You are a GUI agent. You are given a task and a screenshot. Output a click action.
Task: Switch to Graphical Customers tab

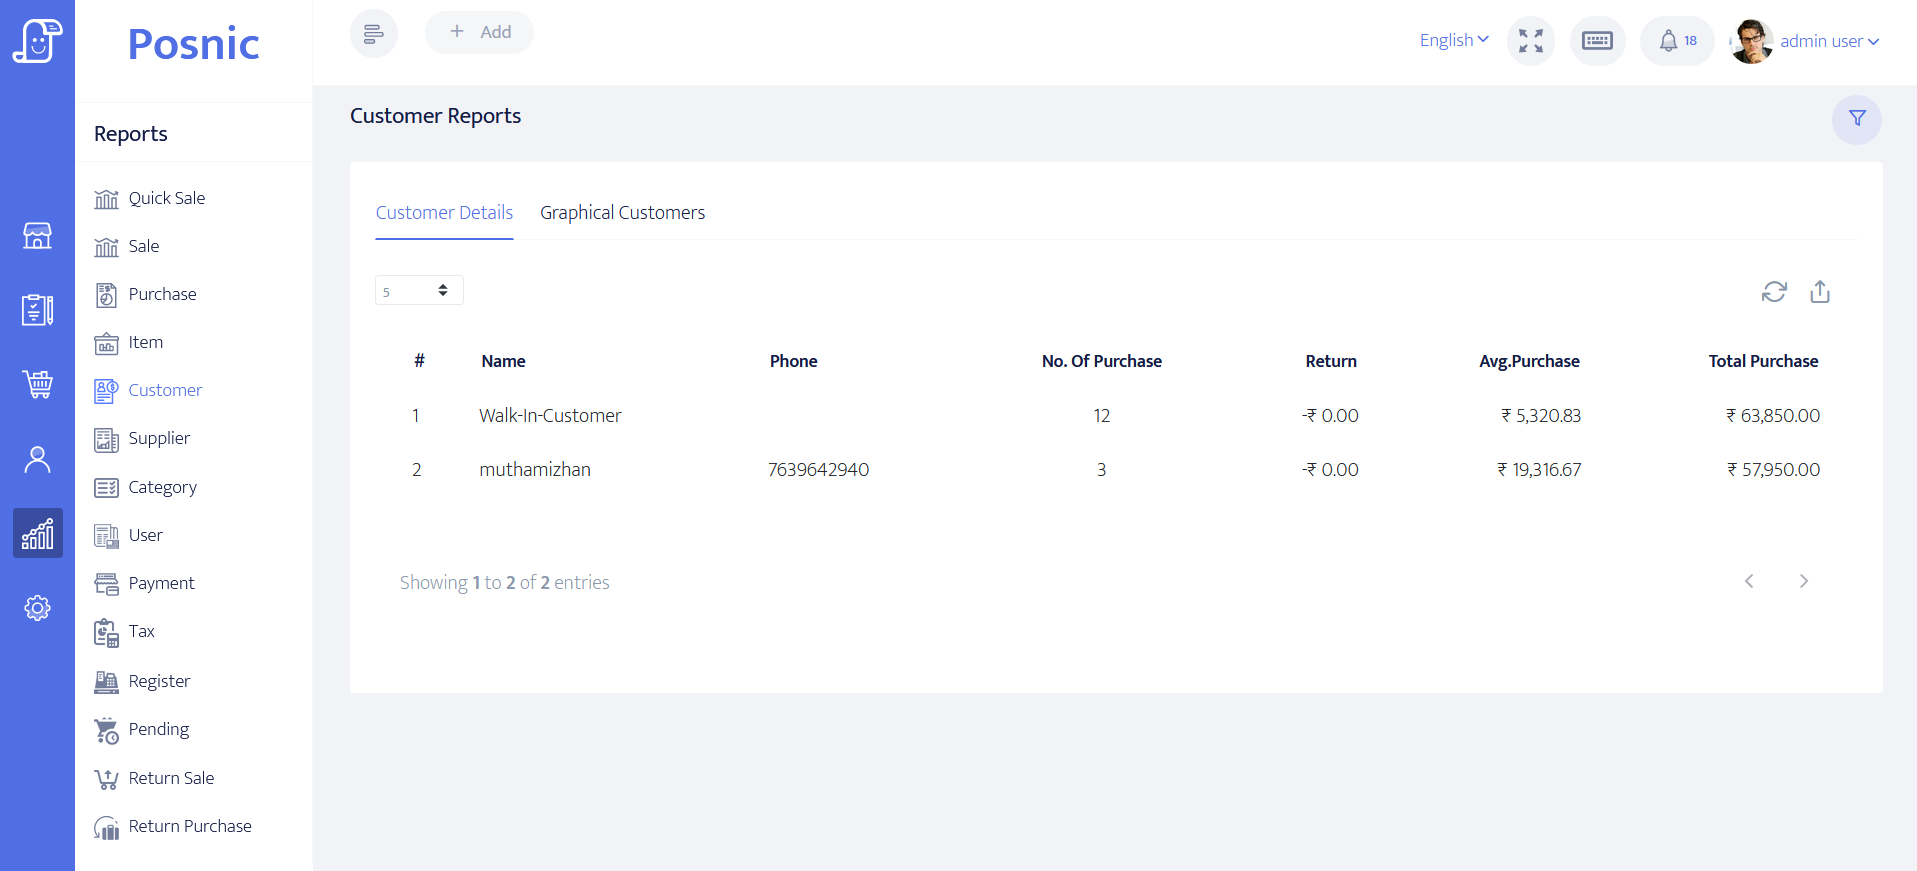(622, 213)
